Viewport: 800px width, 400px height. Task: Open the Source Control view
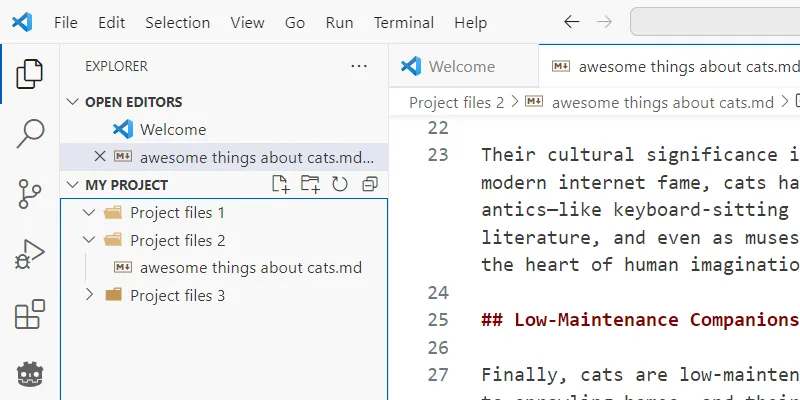30,194
